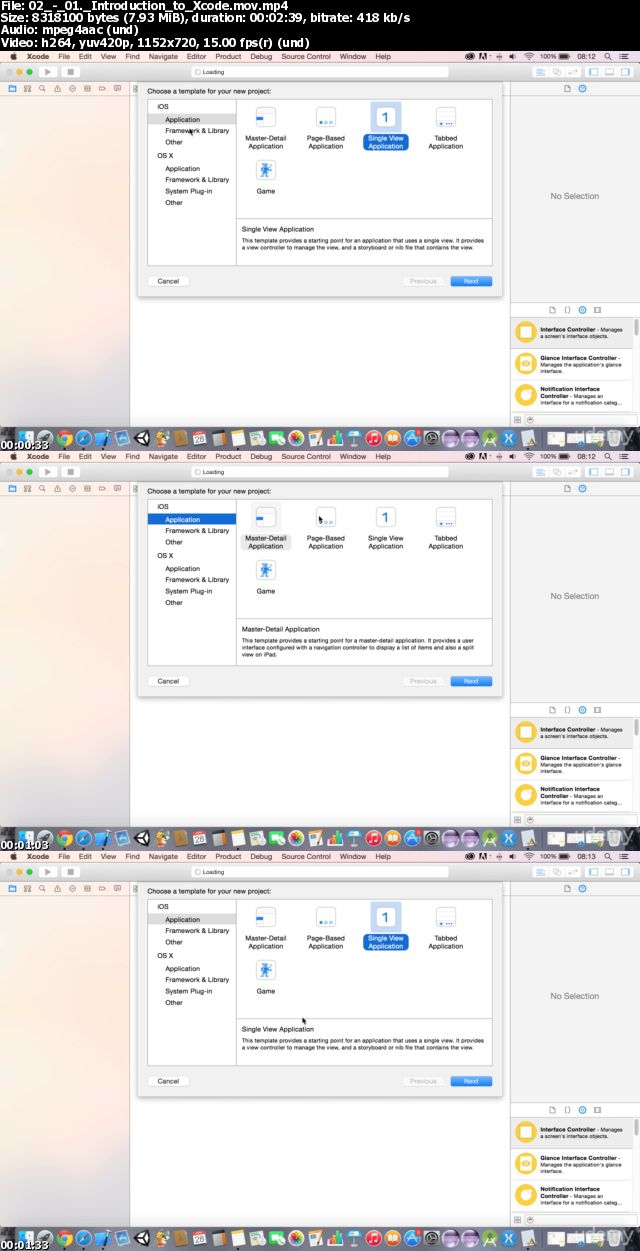Click Next button in the 00:01:33 frame
This screenshot has height=1251, width=640.
[471, 1081]
